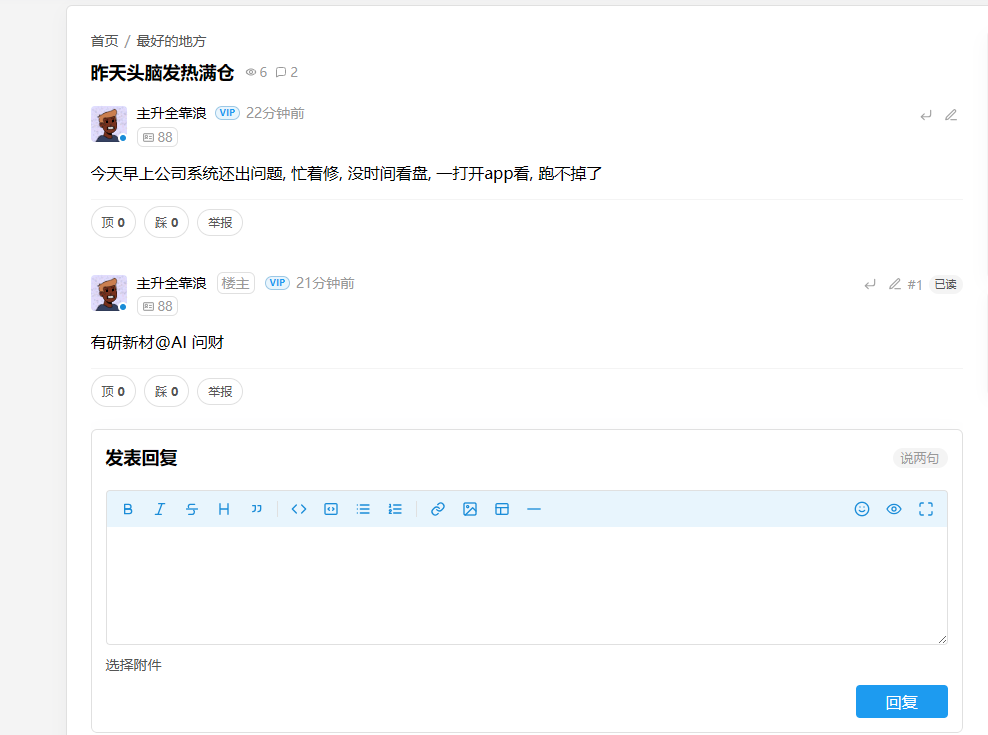Upvote second post with 顶 button
Image resolution: width=988 pixels, height=735 pixels.
point(113,391)
